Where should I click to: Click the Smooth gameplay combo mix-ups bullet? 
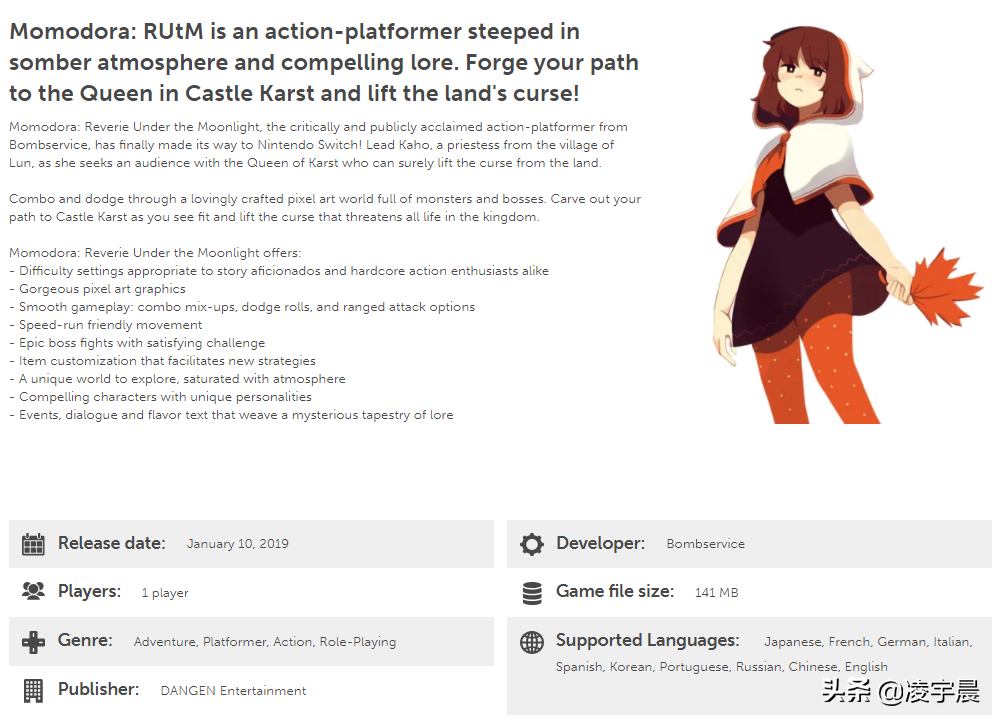tap(242, 307)
